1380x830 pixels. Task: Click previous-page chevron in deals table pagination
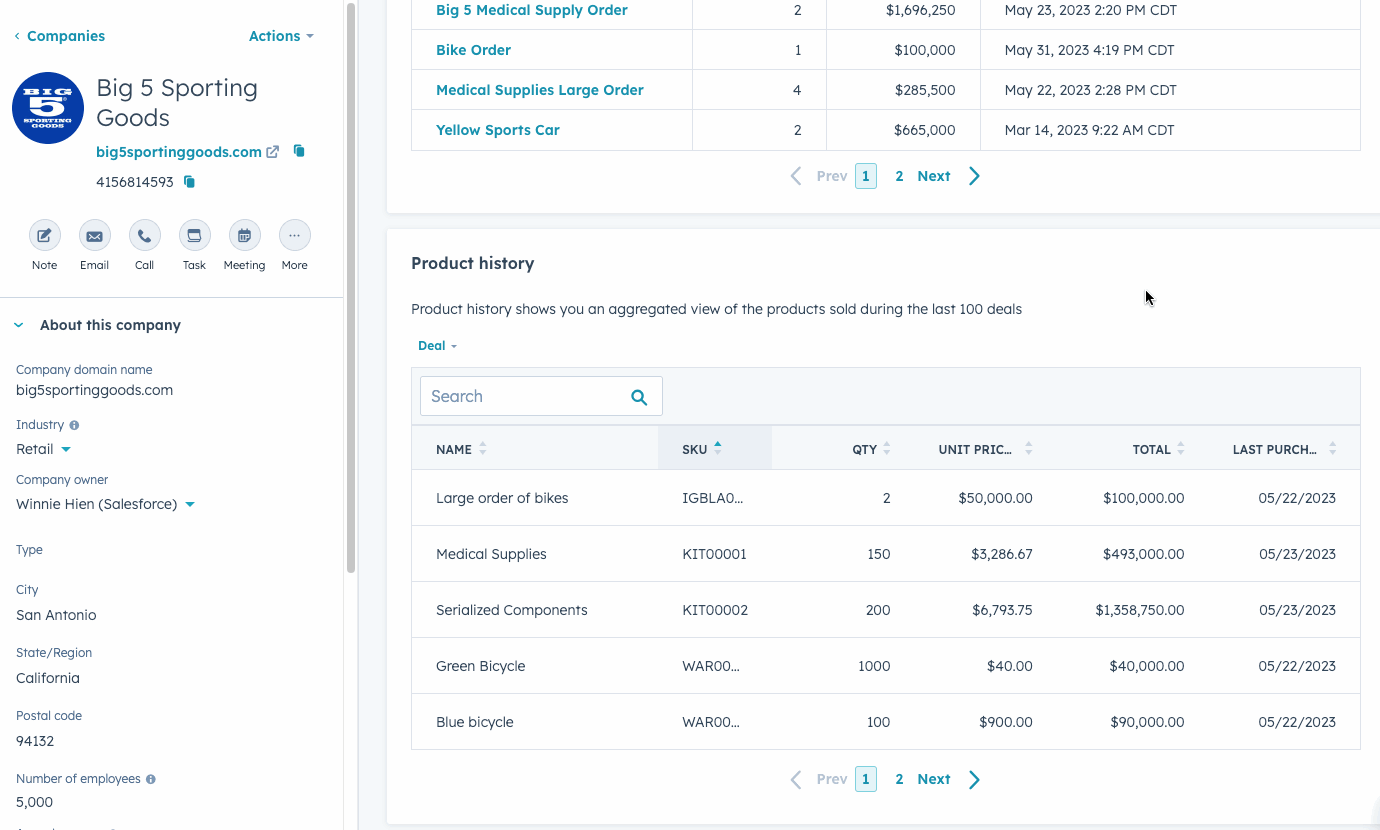click(x=796, y=176)
